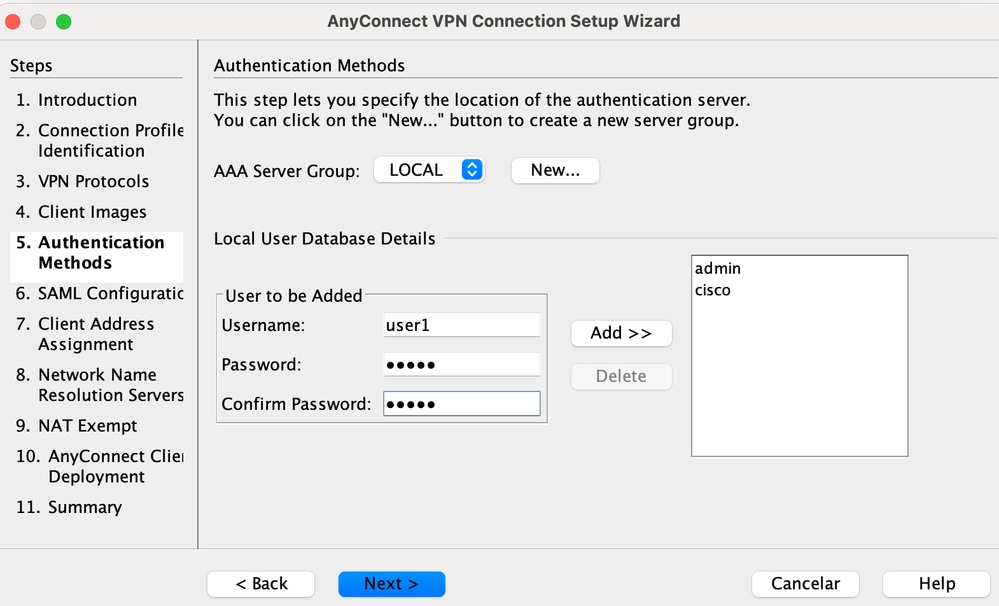Open Client Address Assignment step
The width and height of the screenshot is (999, 606).
pos(96,334)
